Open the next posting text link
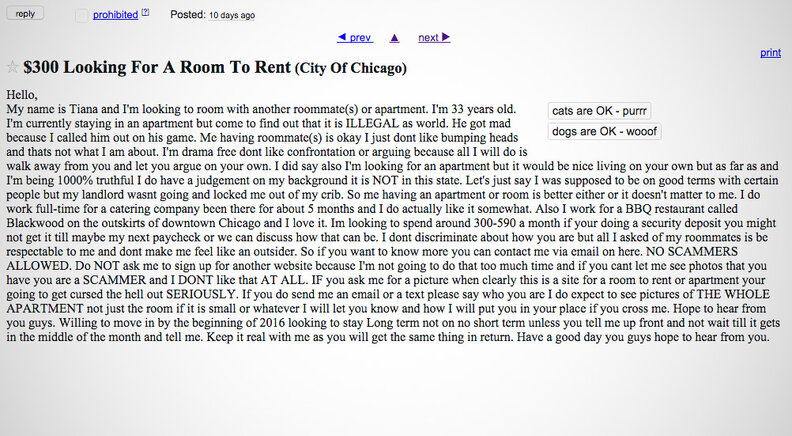792x436 pixels. [x=428, y=38]
